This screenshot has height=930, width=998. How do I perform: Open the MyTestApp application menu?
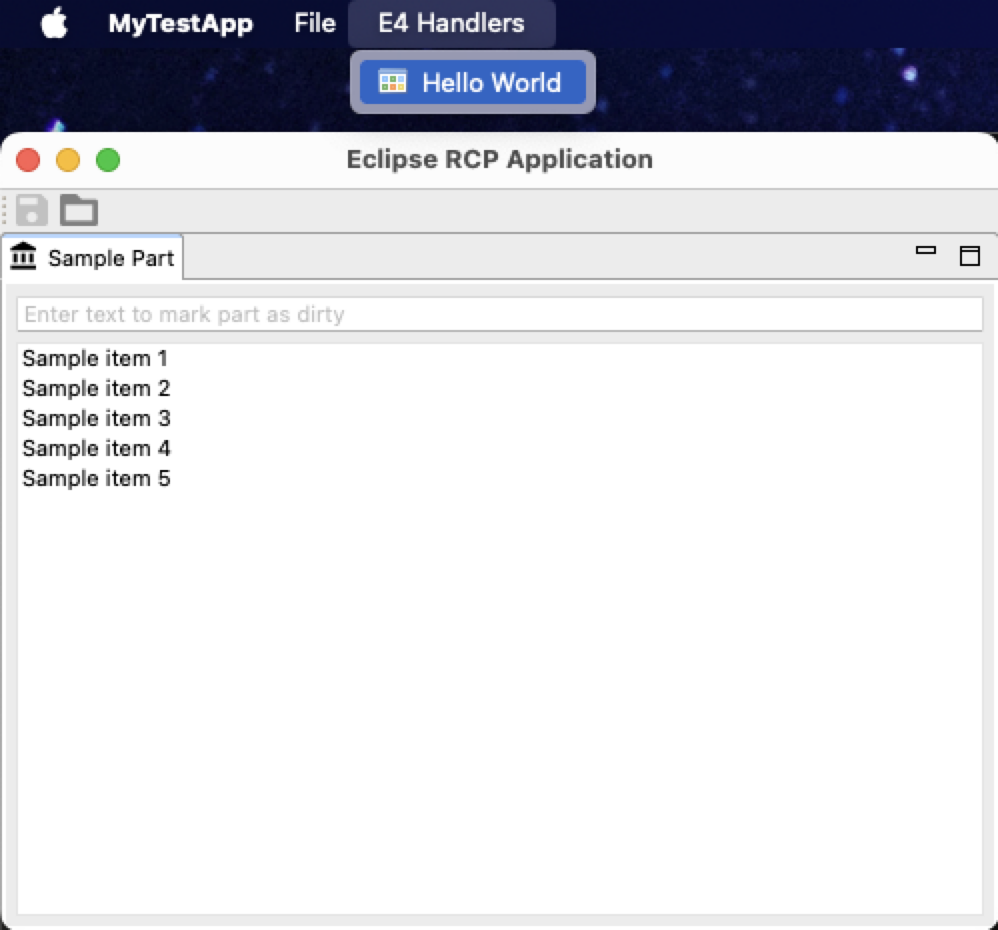[181, 24]
